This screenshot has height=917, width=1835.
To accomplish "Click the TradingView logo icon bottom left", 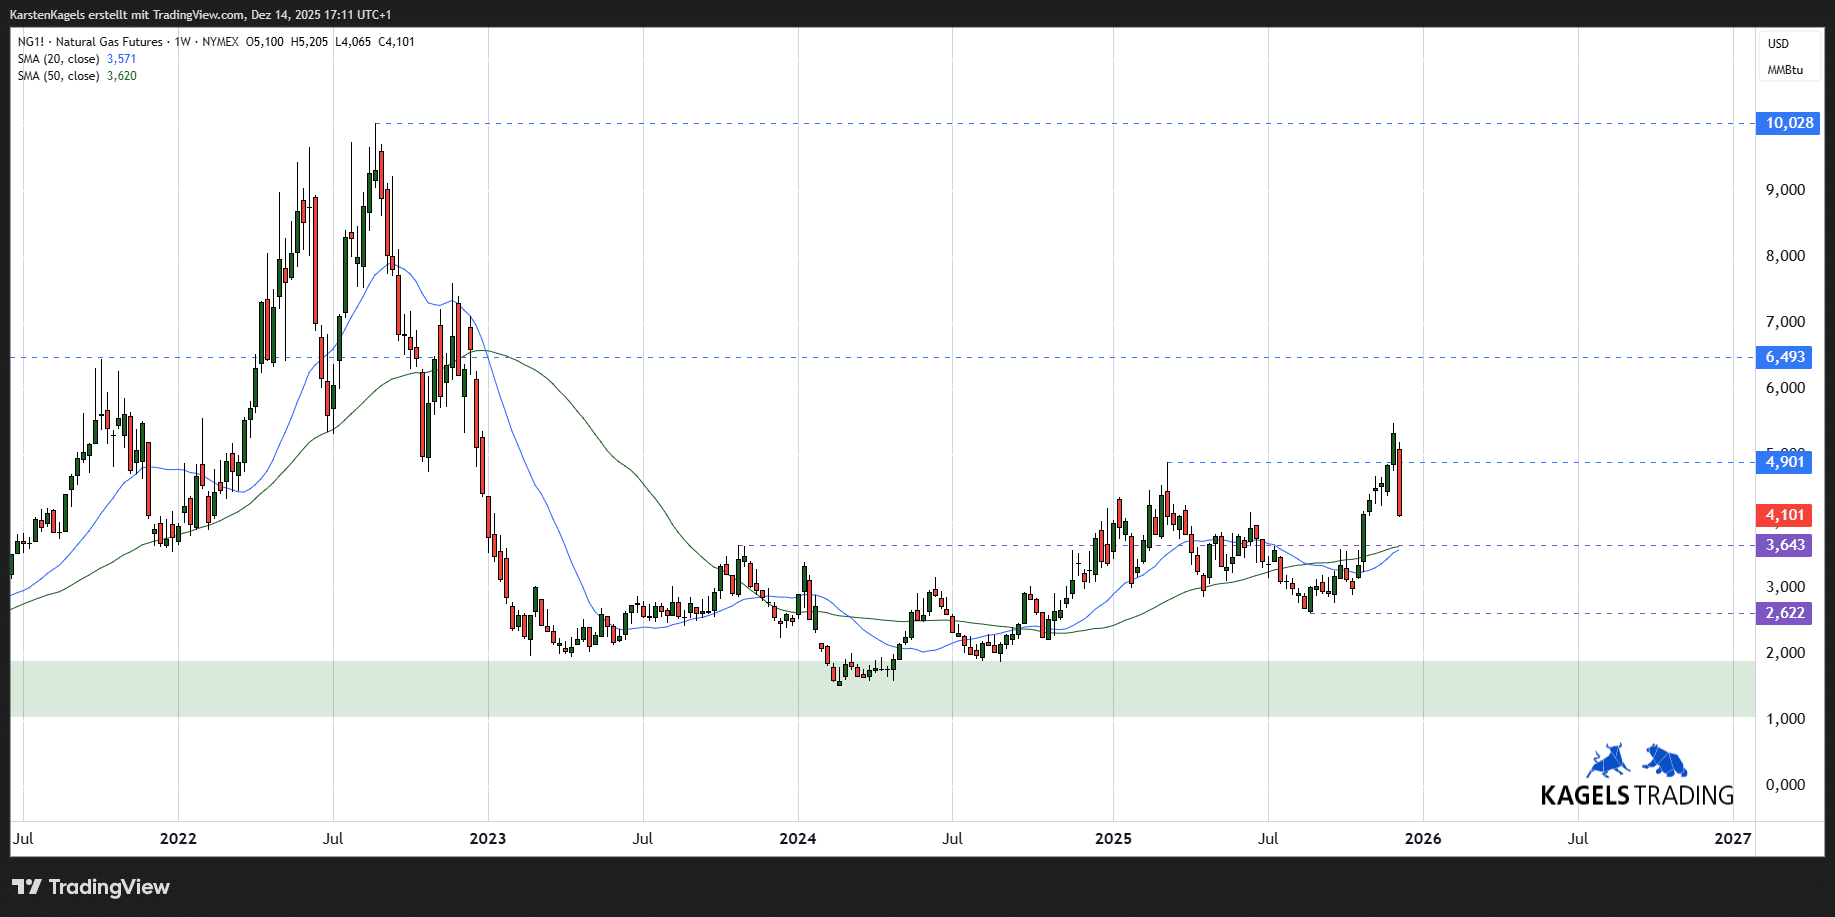I will point(29,887).
